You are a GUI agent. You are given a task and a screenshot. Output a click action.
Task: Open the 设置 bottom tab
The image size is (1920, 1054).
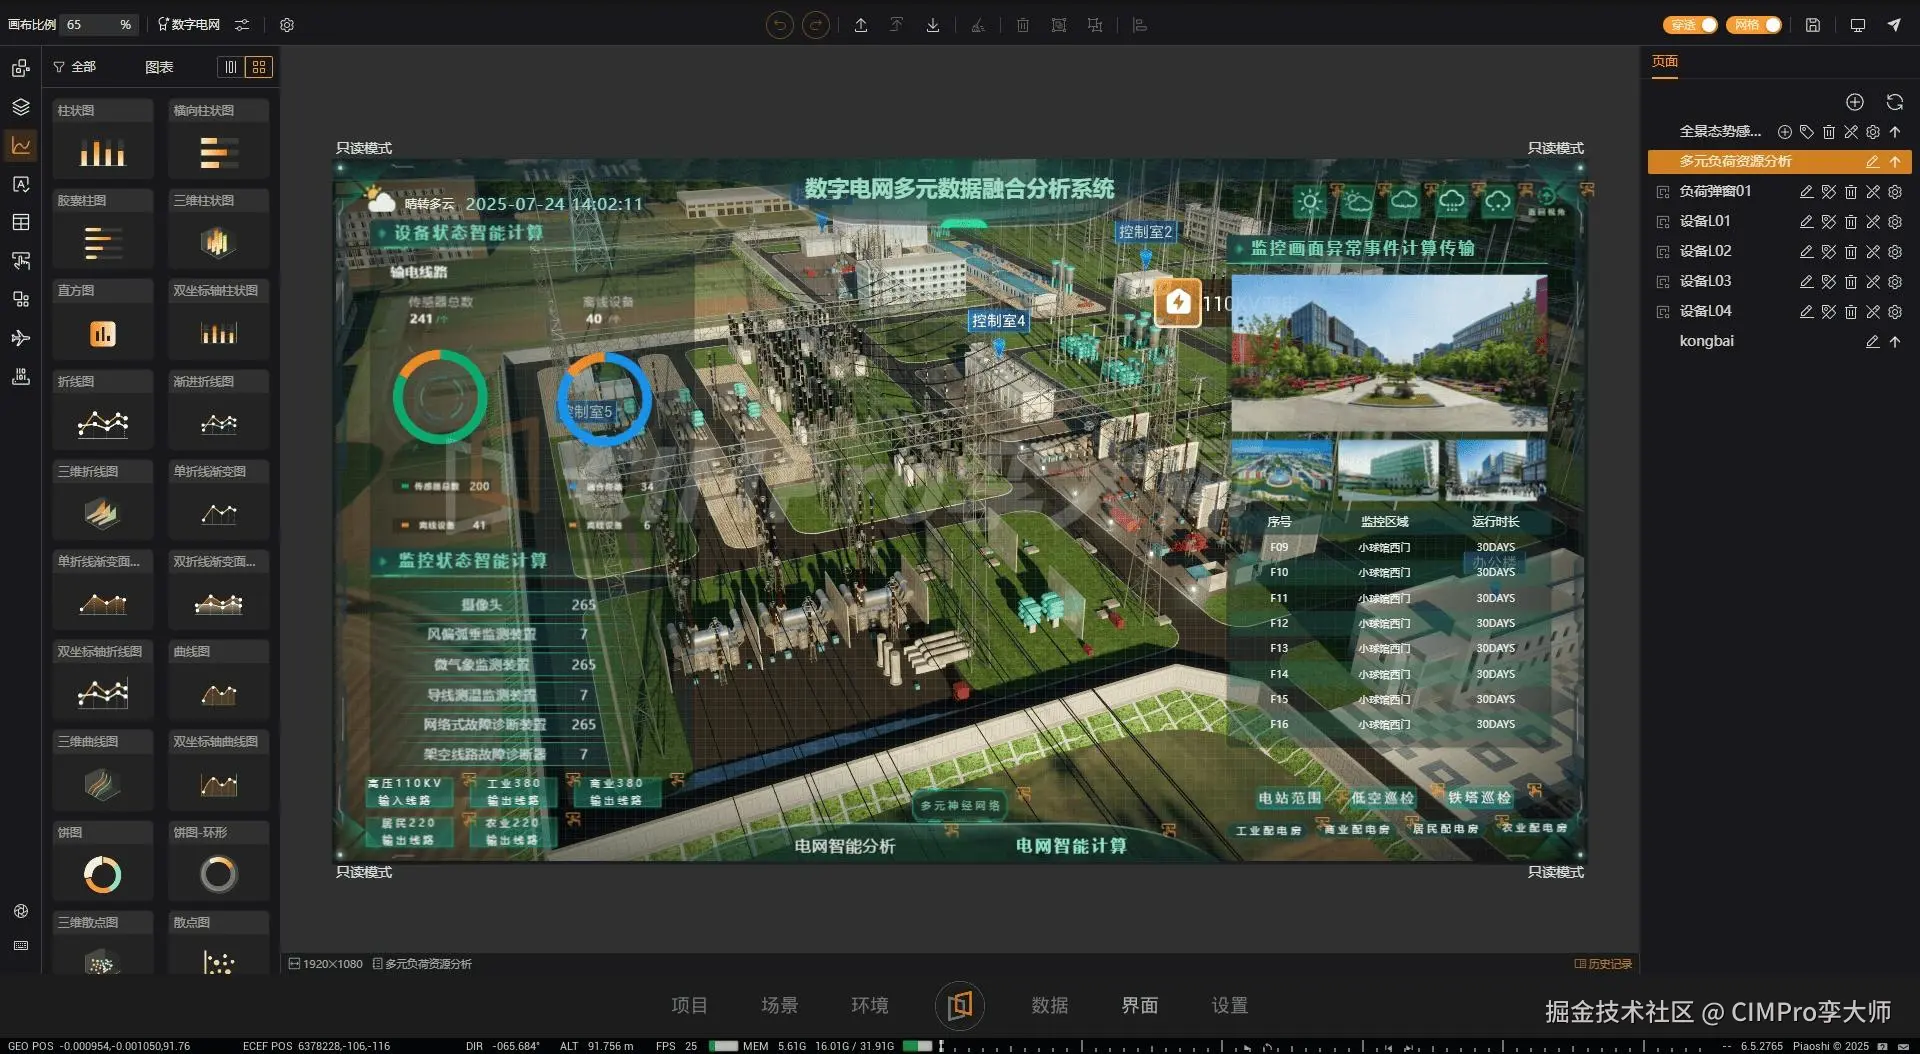tap(1230, 1005)
